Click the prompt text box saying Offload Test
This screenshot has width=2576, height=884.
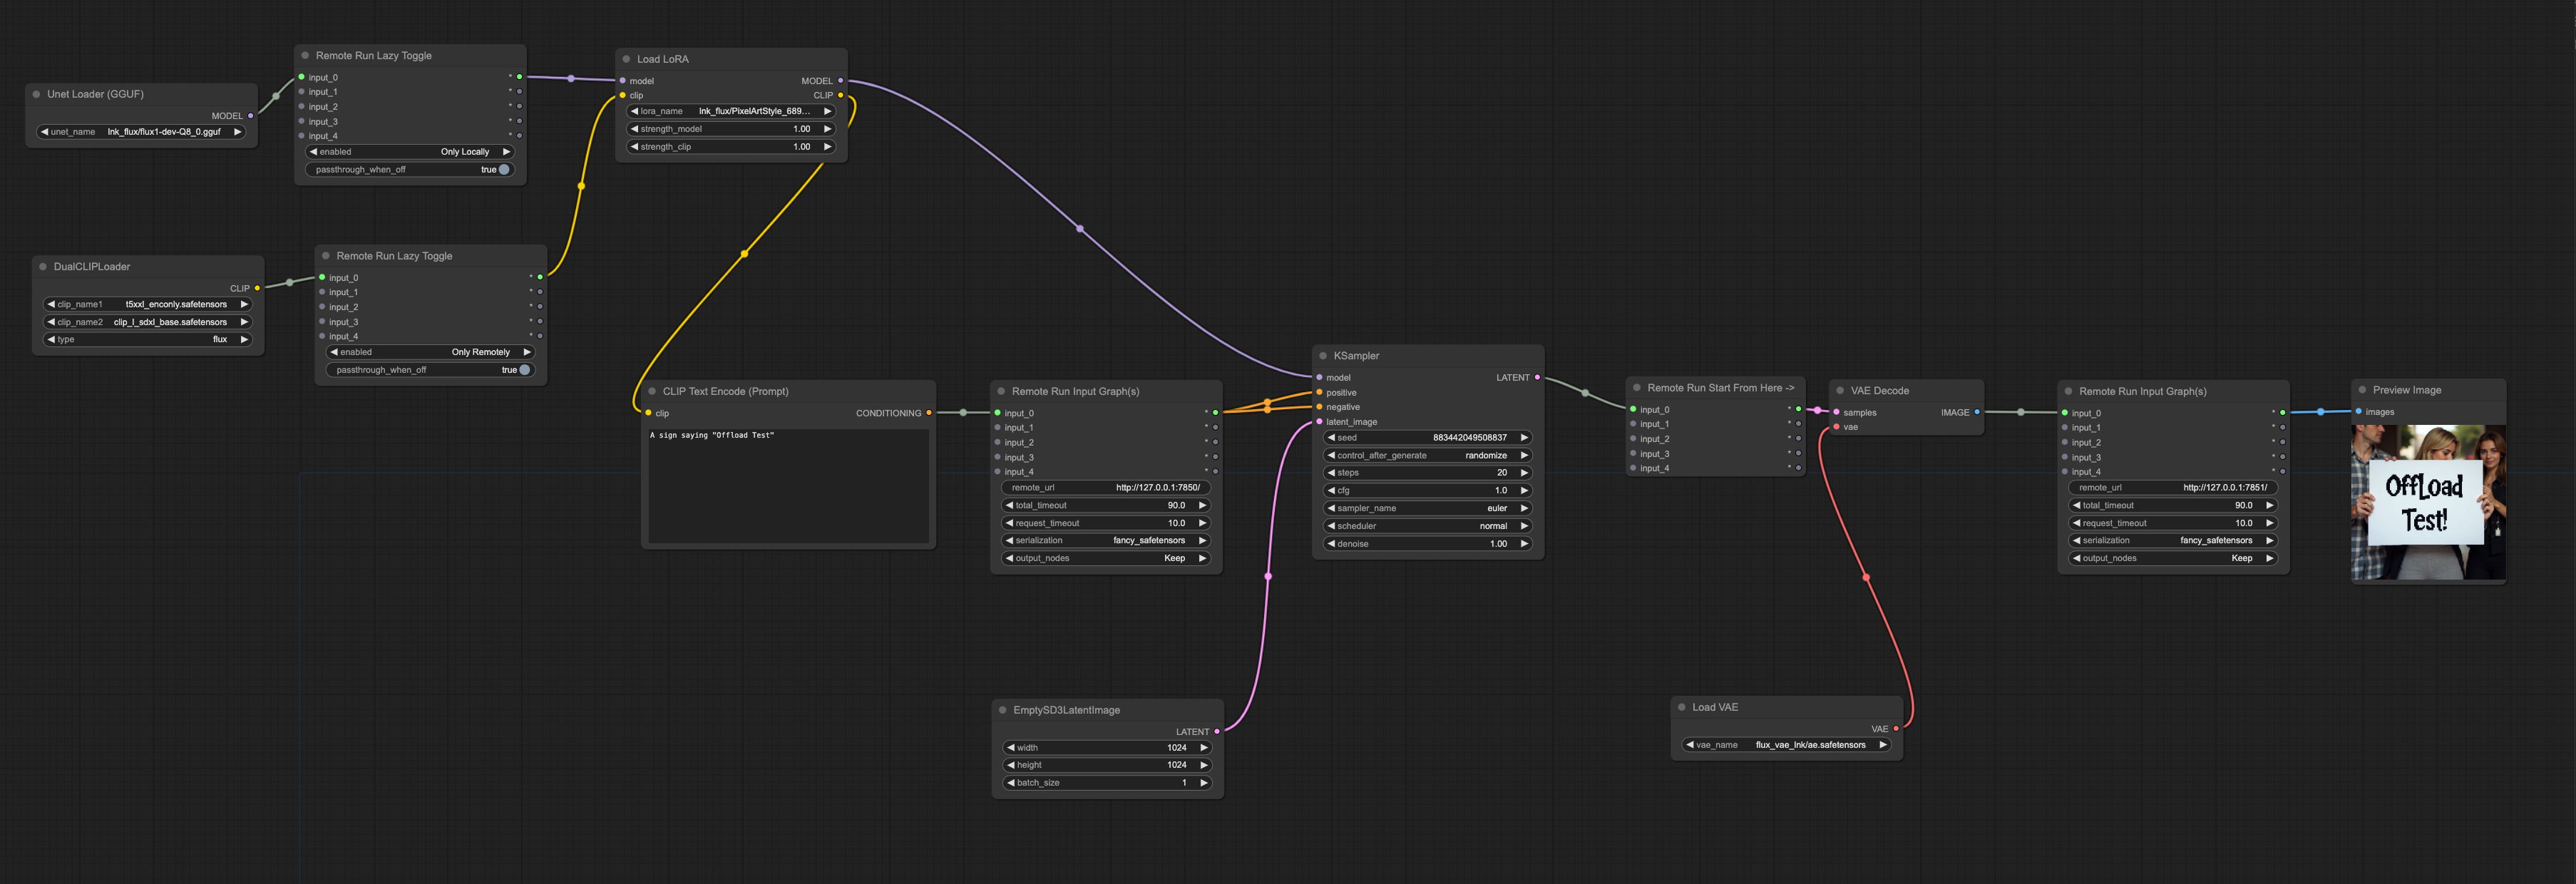click(x=789, y=486)
